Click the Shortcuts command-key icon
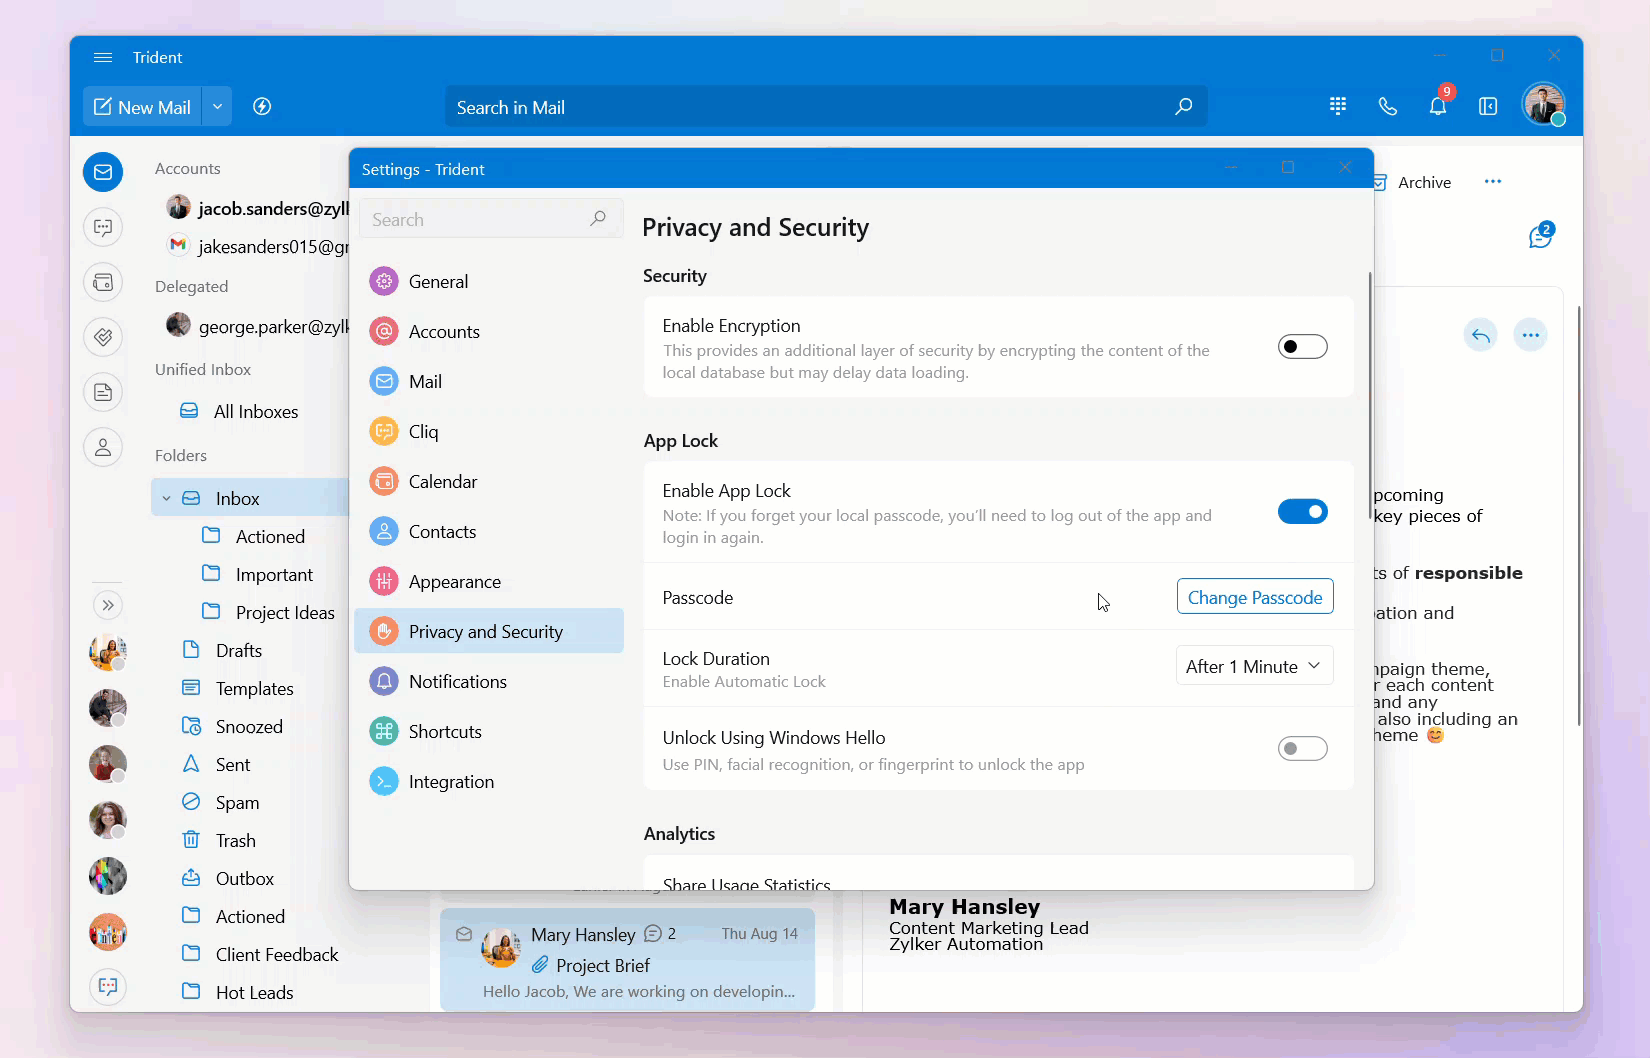1650x1058 pixels. click(x=384, y=731)
